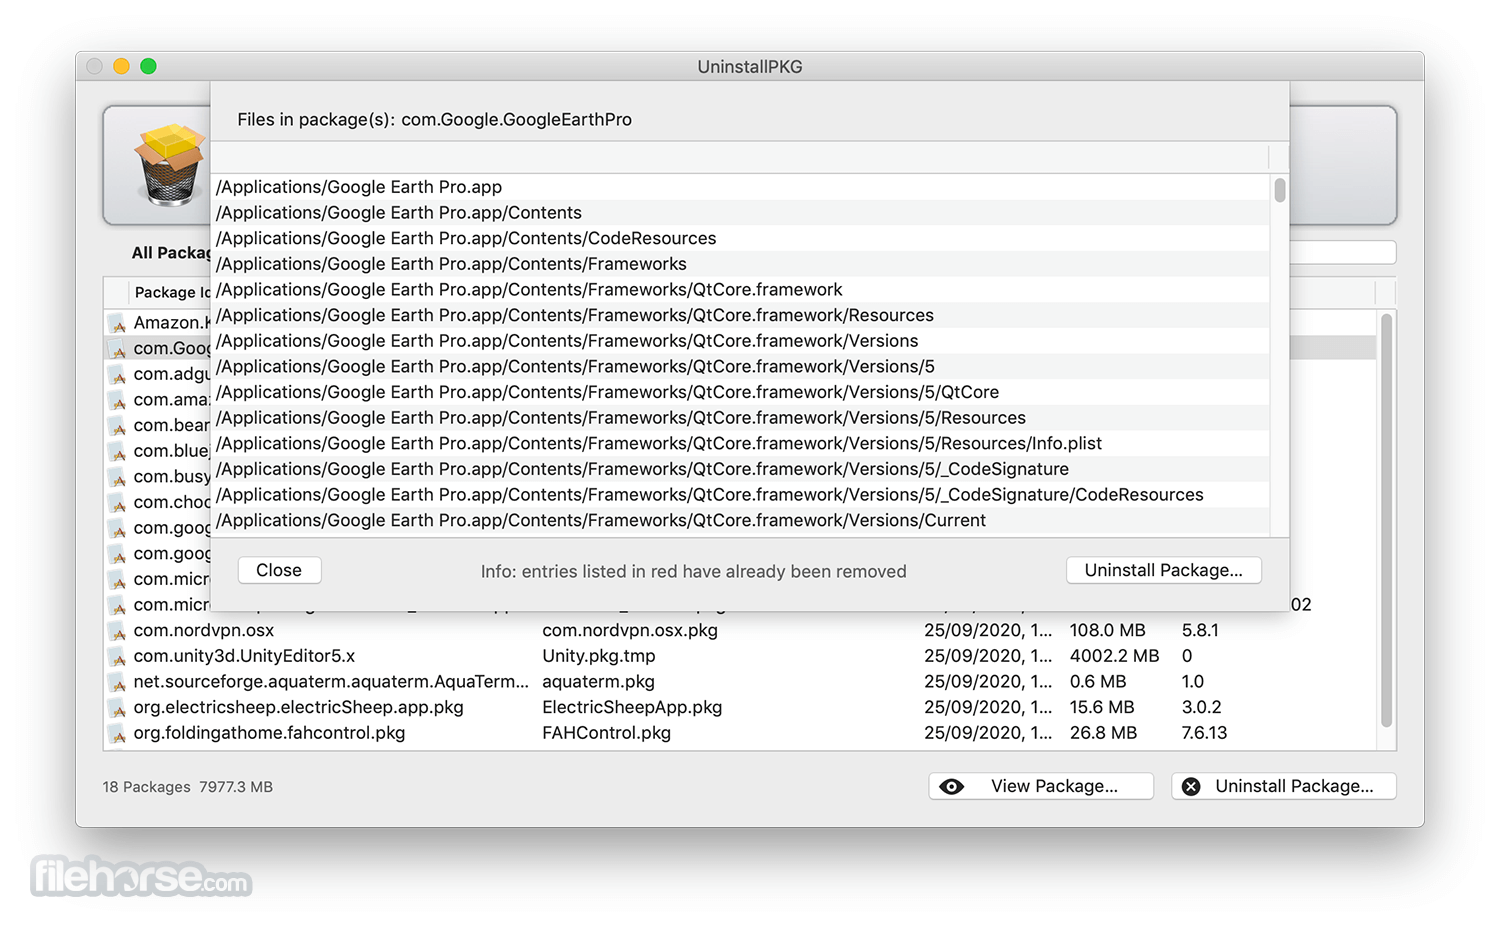The height and width of the screenshot is (927, 1500).
Task: Click the 'Unity.pkg.tmp' file name cell
Action: tap(599, 657)
